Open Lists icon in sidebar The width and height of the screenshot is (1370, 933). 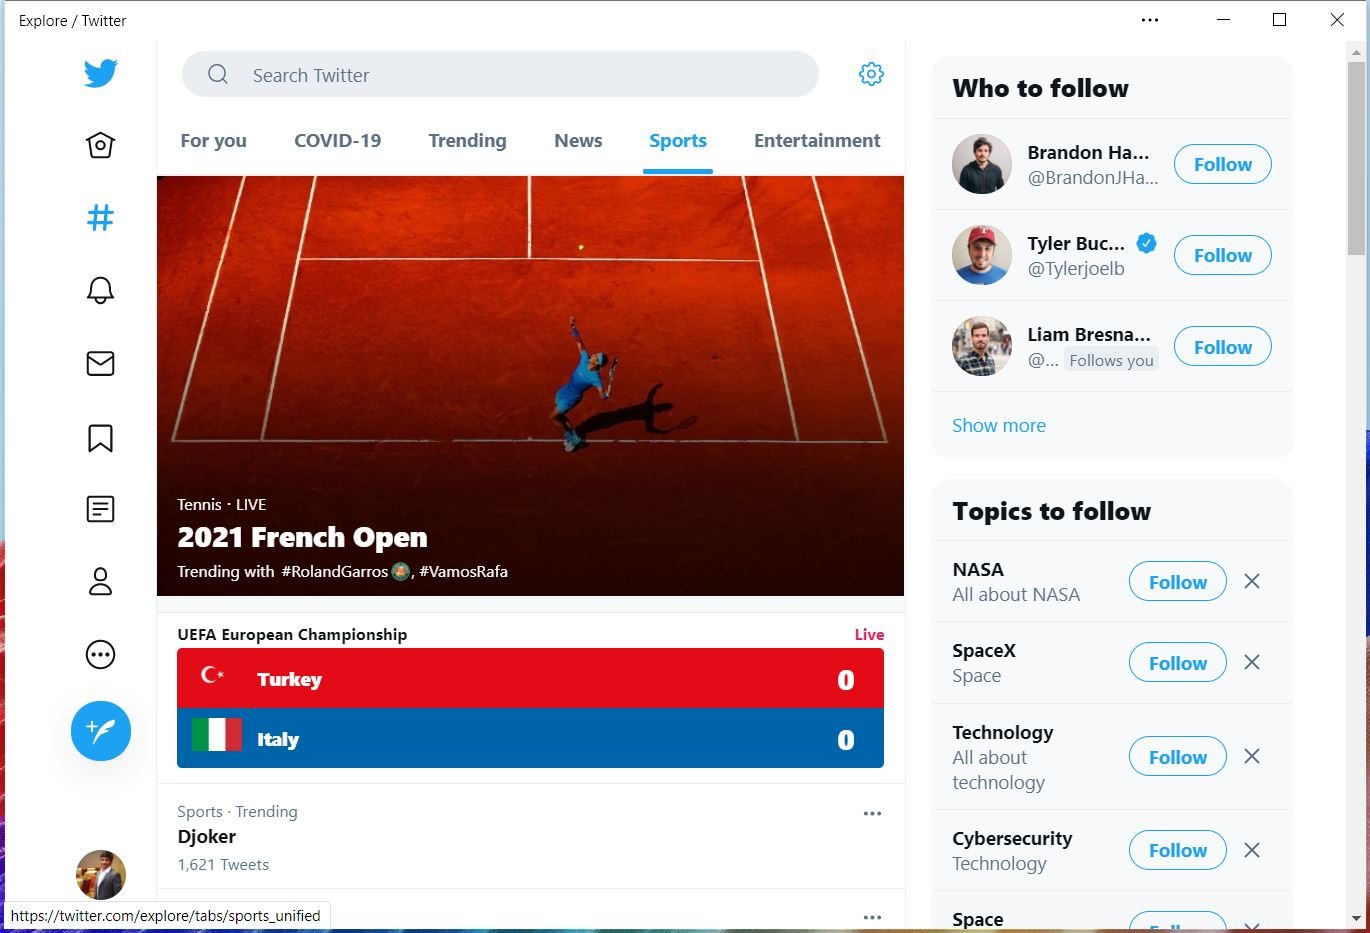(100, 509)
